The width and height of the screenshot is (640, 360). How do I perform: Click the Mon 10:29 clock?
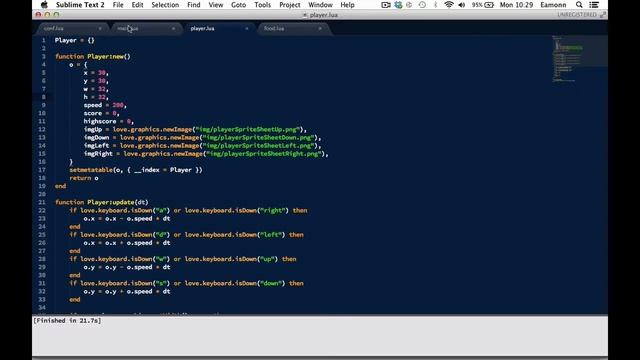coord(516,5)
